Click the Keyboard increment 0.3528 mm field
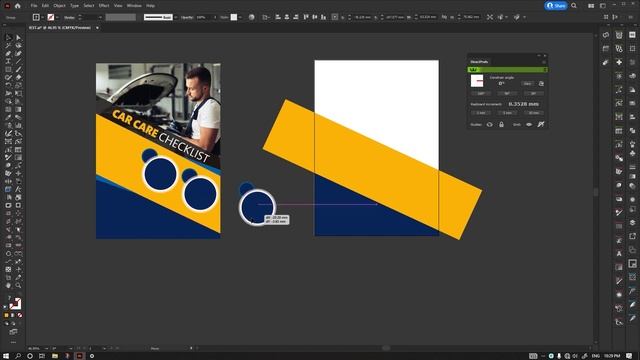This screenshot has height=360, width=640. click(524, 104)
